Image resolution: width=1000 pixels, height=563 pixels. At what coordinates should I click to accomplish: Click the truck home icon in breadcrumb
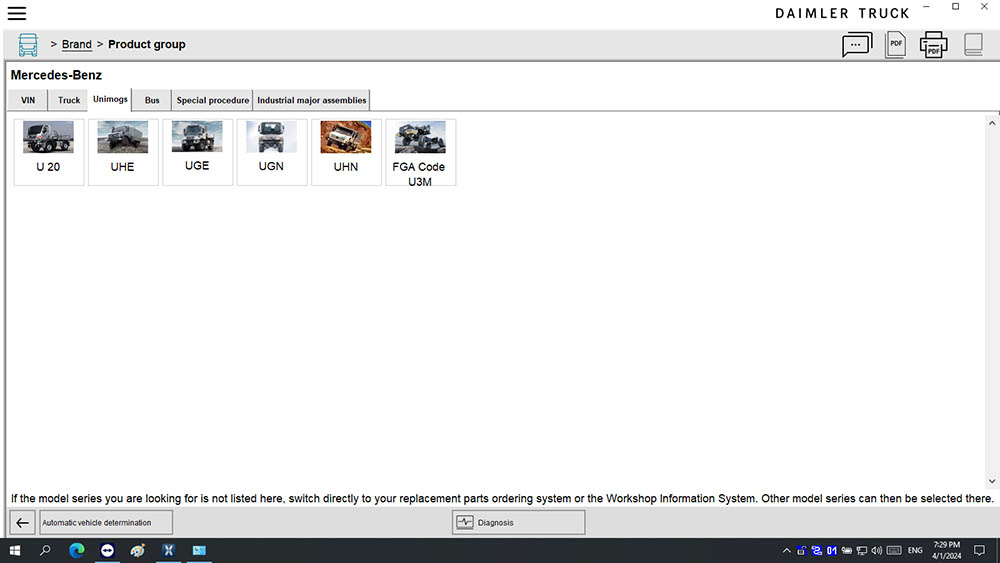27,45
